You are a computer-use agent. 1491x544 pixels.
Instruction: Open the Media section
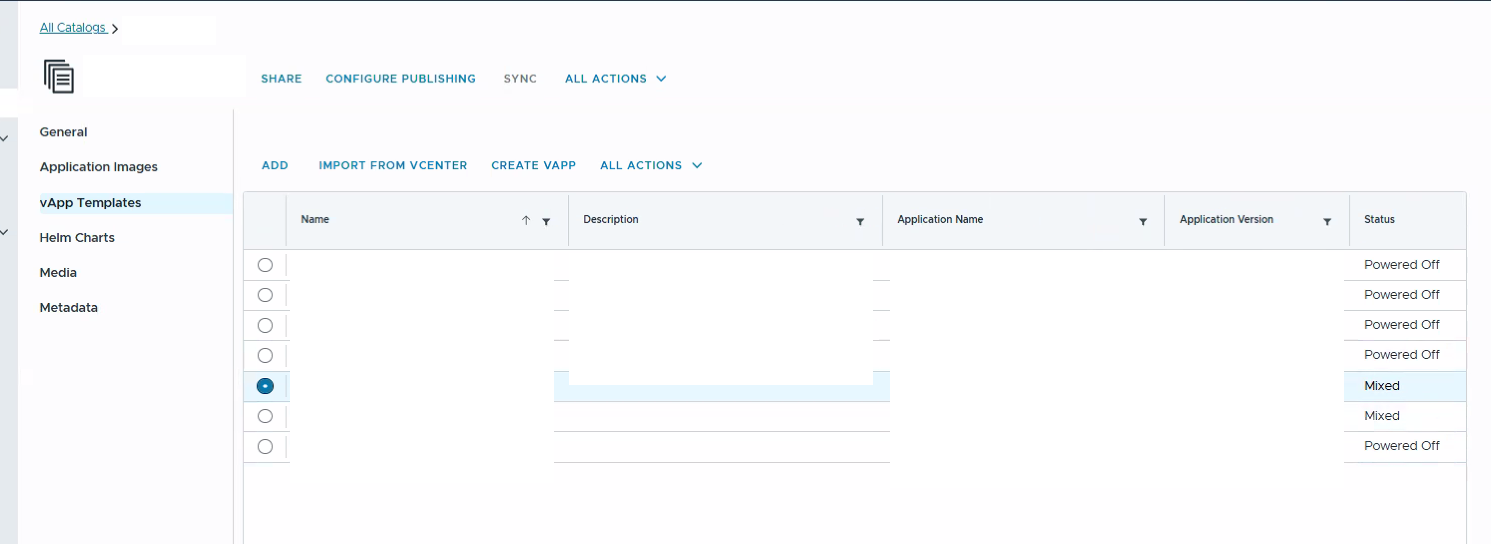58,273
